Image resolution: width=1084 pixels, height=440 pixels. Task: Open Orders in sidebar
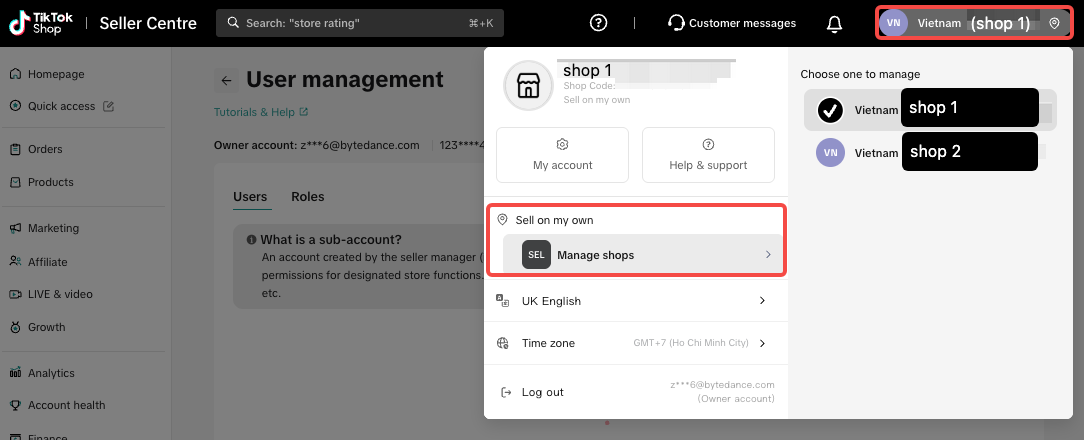(x=45, y=149)
